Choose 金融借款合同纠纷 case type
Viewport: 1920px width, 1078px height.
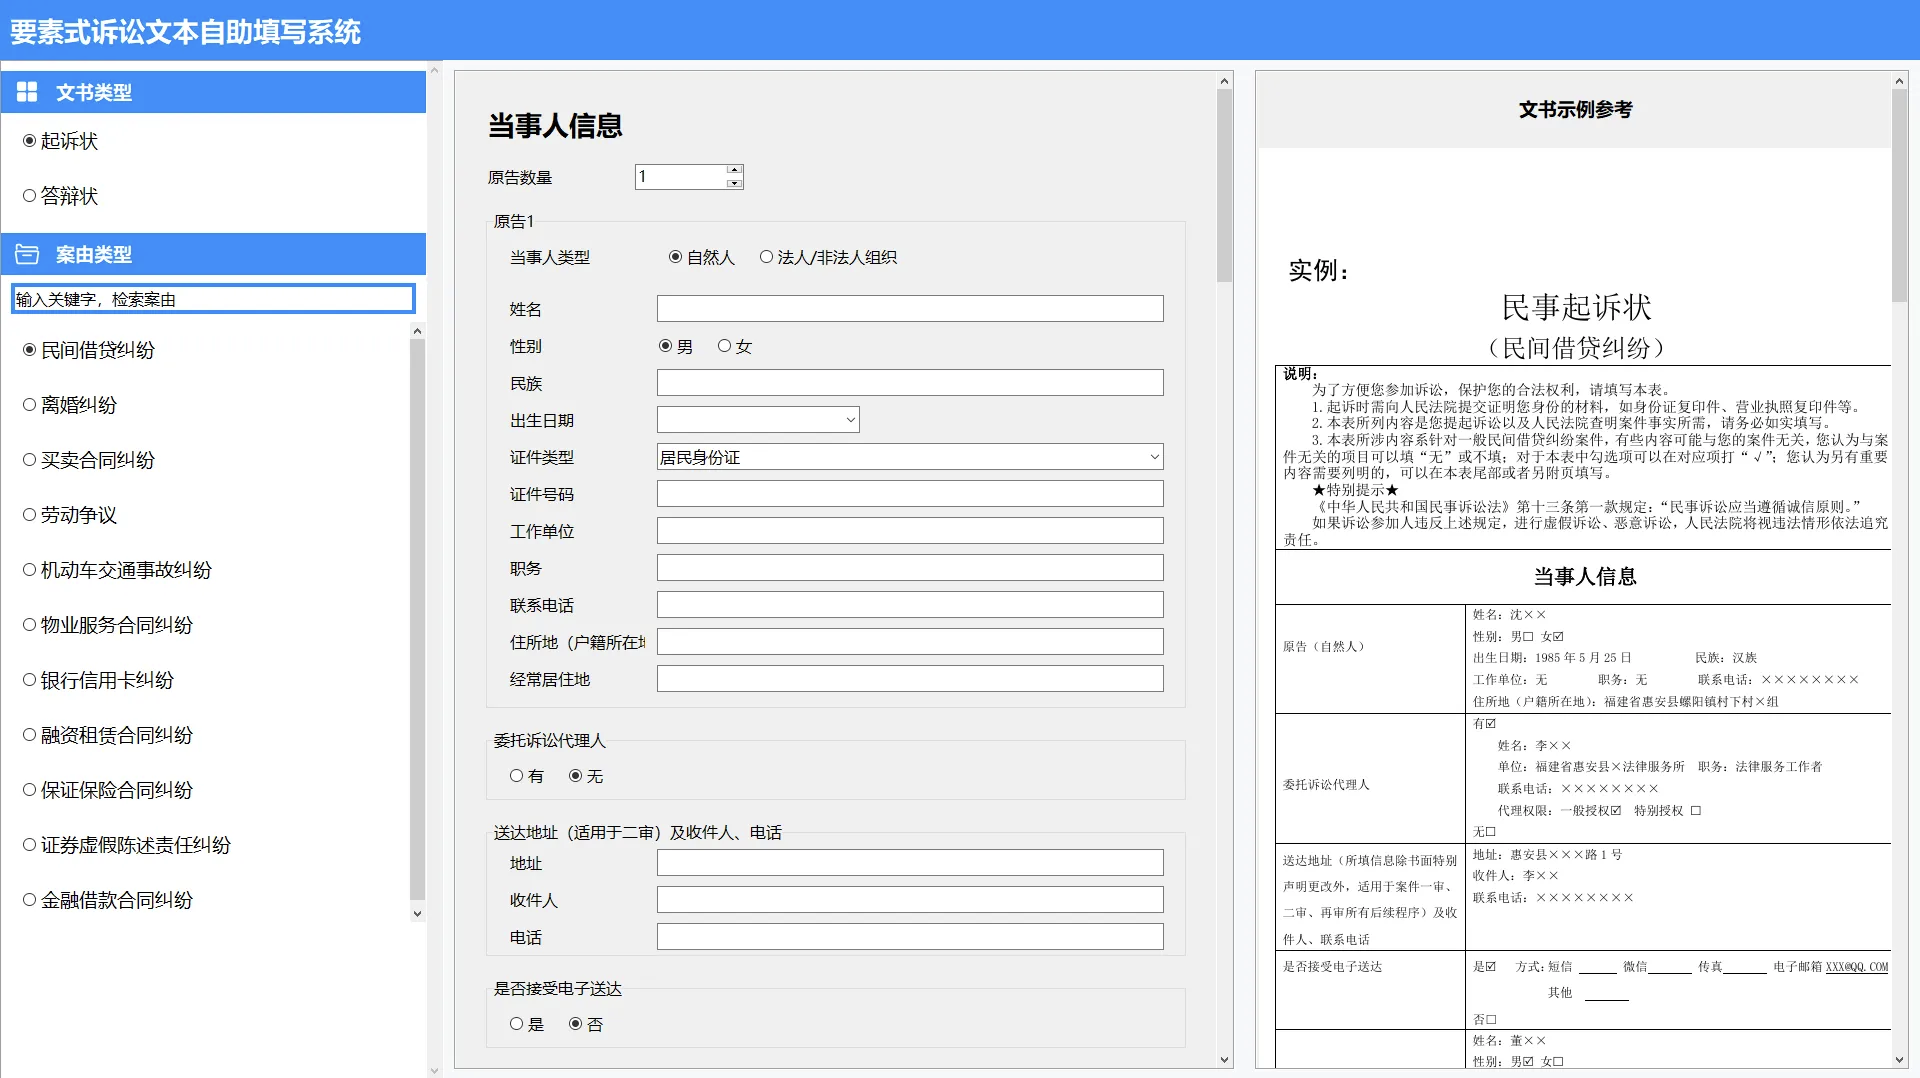(x=107, y=900)
